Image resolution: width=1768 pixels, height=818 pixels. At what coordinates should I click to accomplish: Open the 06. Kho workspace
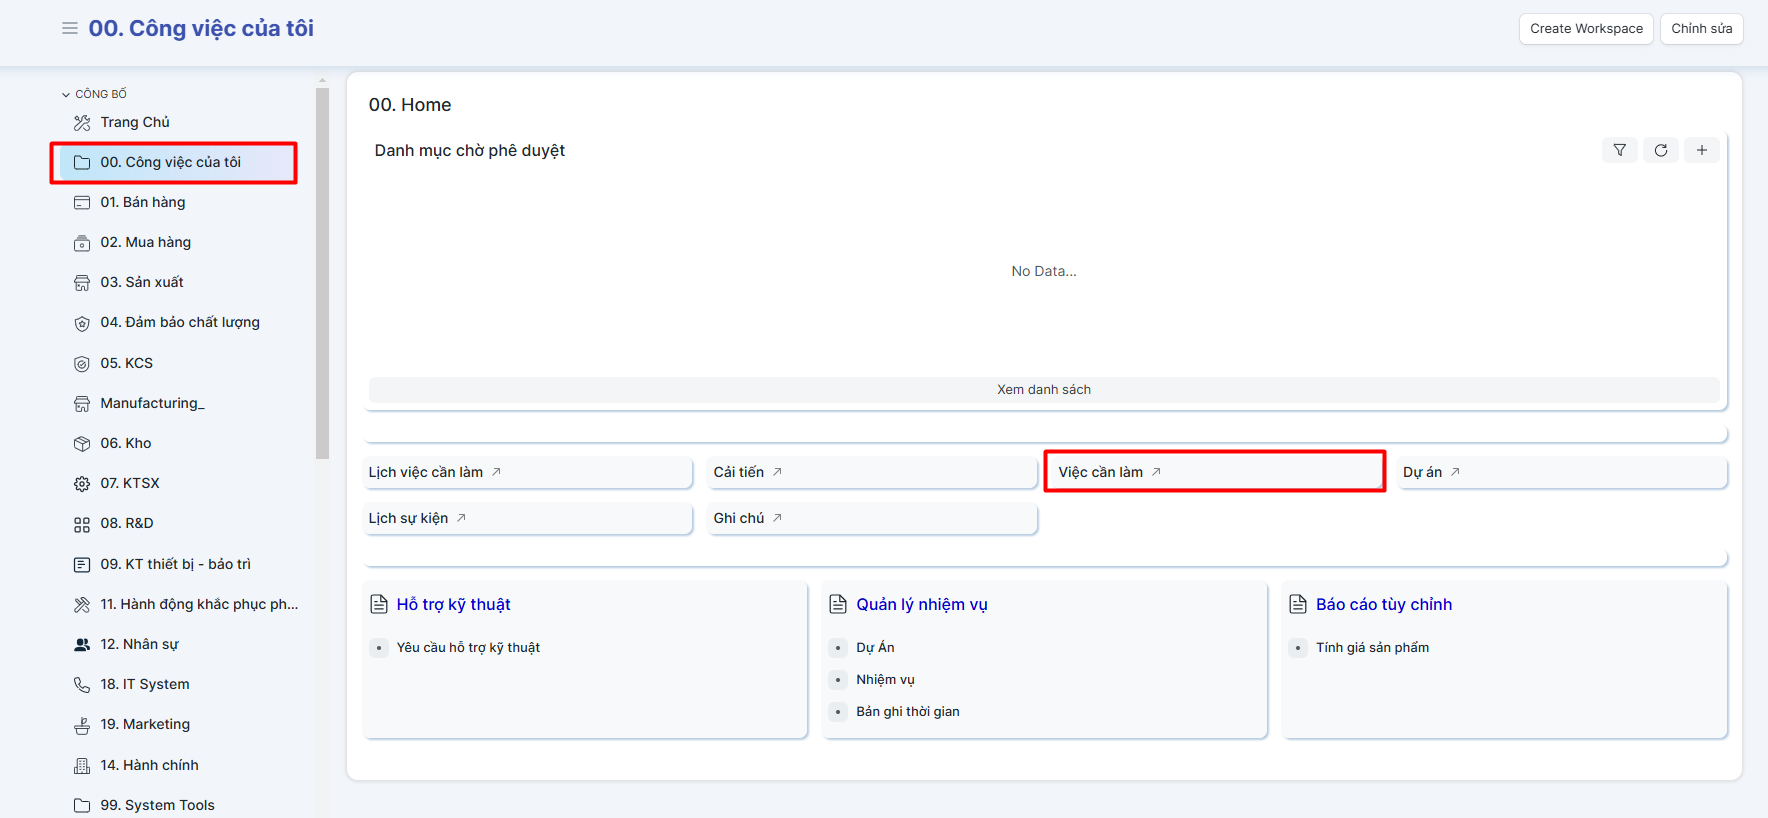coord(126,443)
